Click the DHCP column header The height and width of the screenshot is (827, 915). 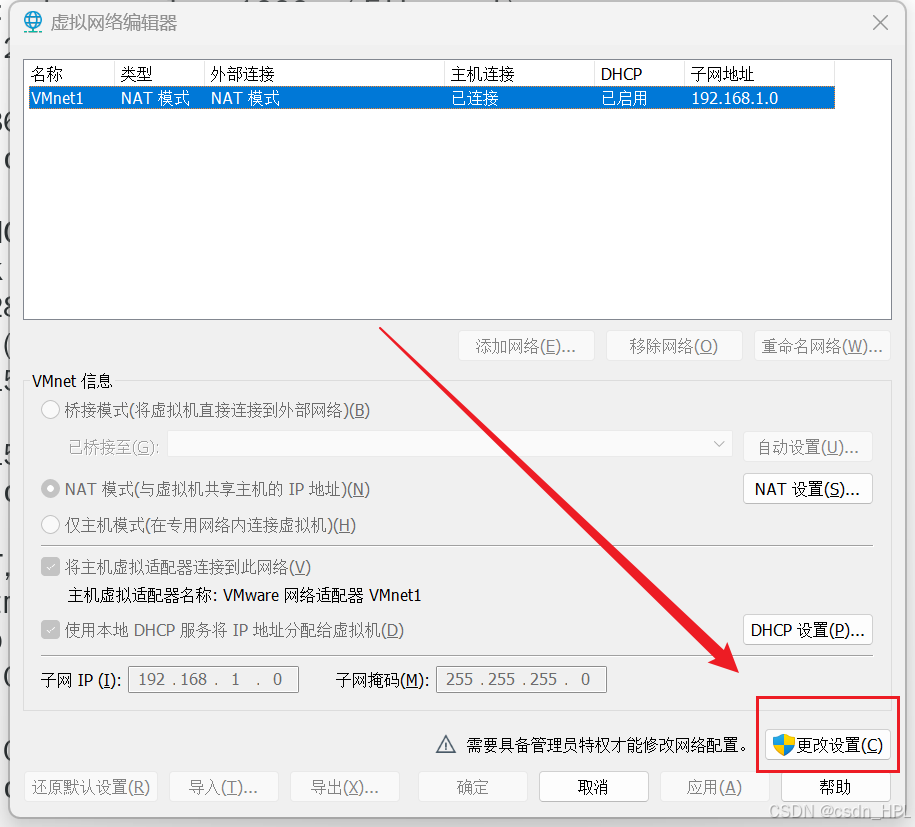640,74
